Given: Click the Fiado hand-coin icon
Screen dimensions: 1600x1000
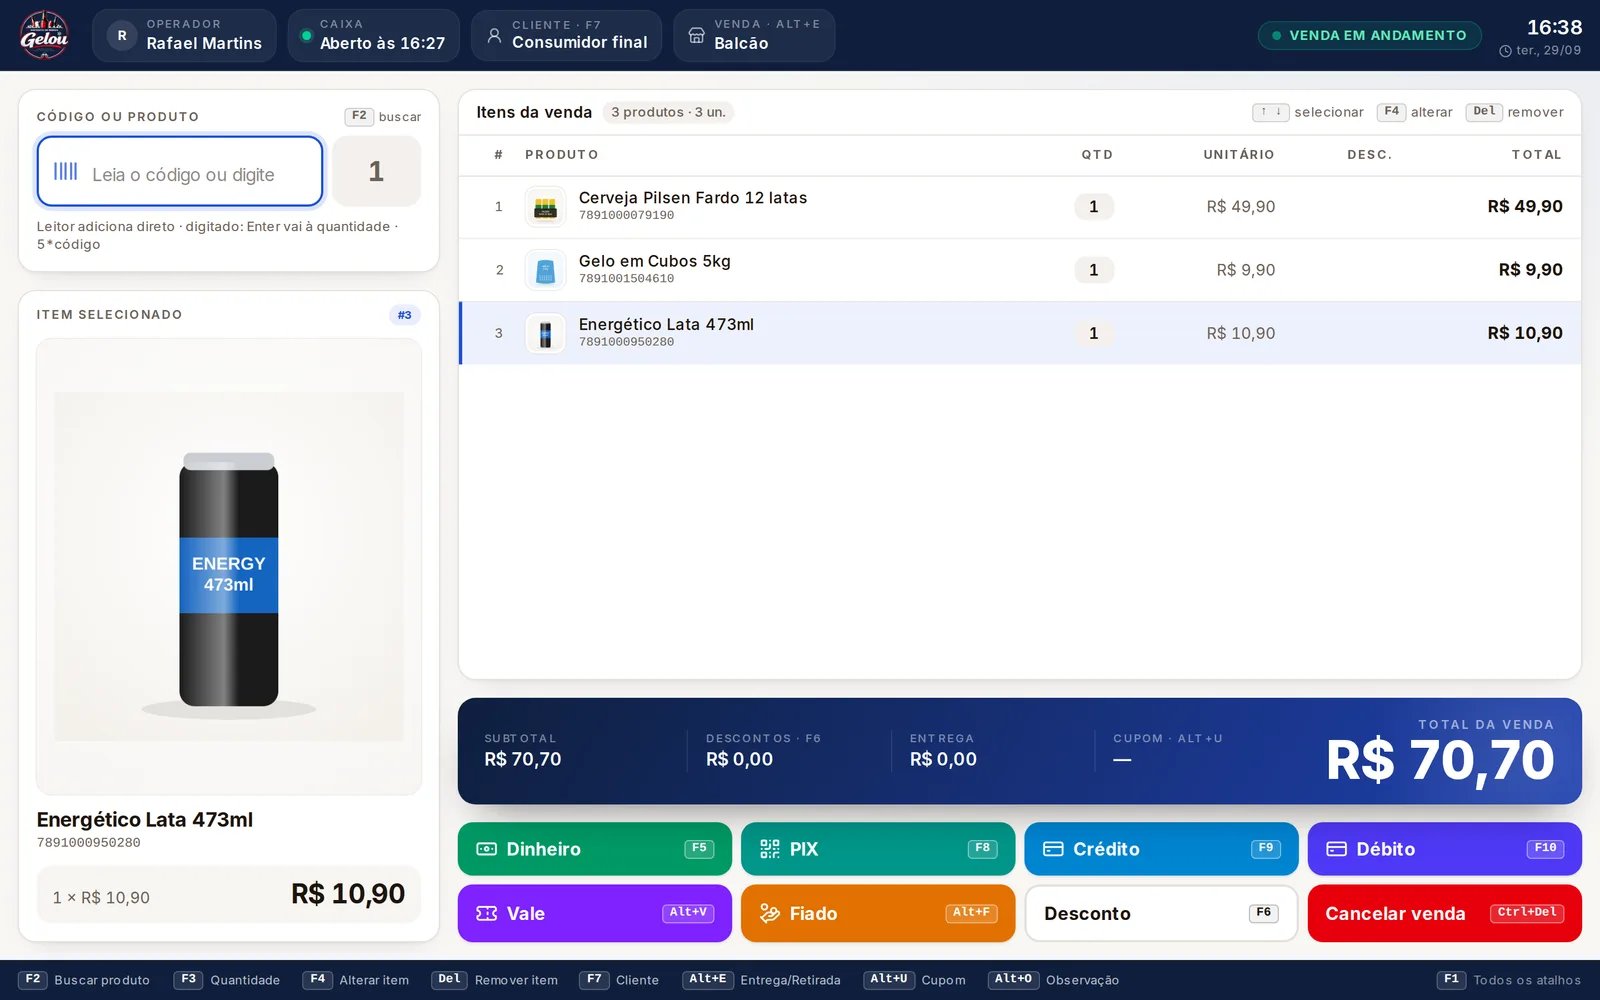Looking at the screenshot, I should click(x=770, y=913).
